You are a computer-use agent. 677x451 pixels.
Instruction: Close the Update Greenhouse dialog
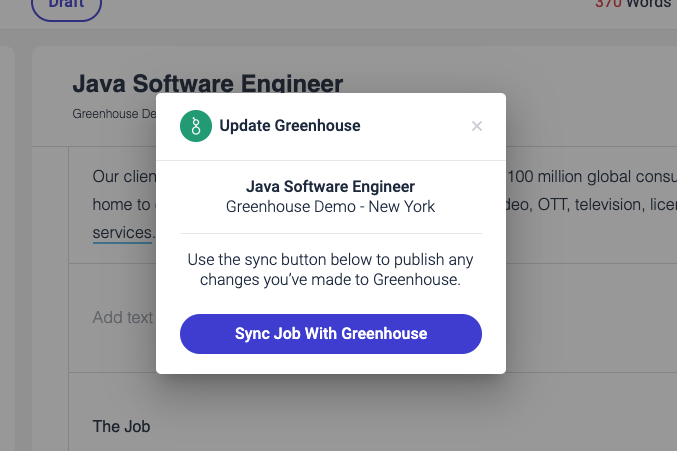click(477, 126)
